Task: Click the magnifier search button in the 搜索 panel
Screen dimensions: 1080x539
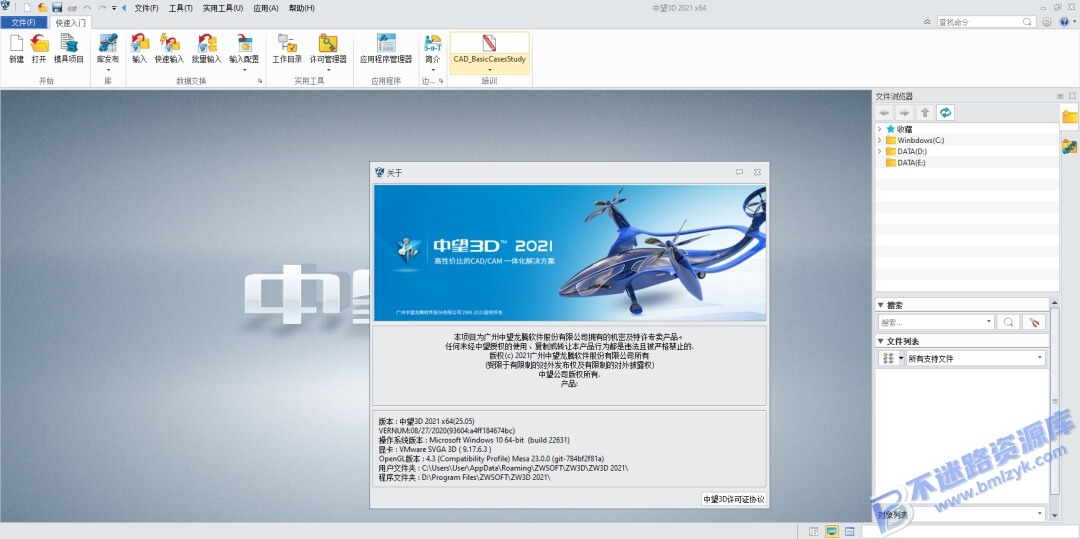Action: 1008,321
